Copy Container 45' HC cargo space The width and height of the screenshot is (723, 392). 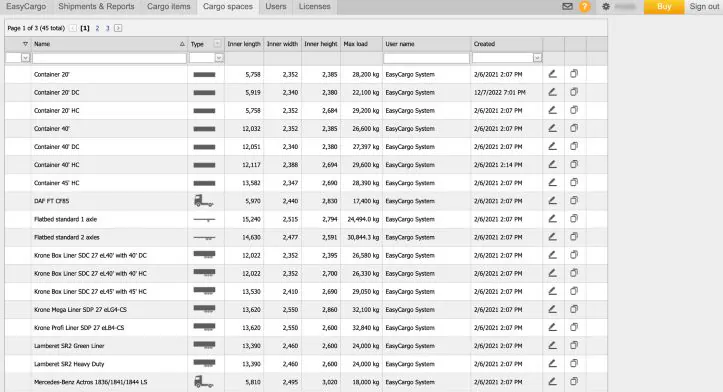574,183
